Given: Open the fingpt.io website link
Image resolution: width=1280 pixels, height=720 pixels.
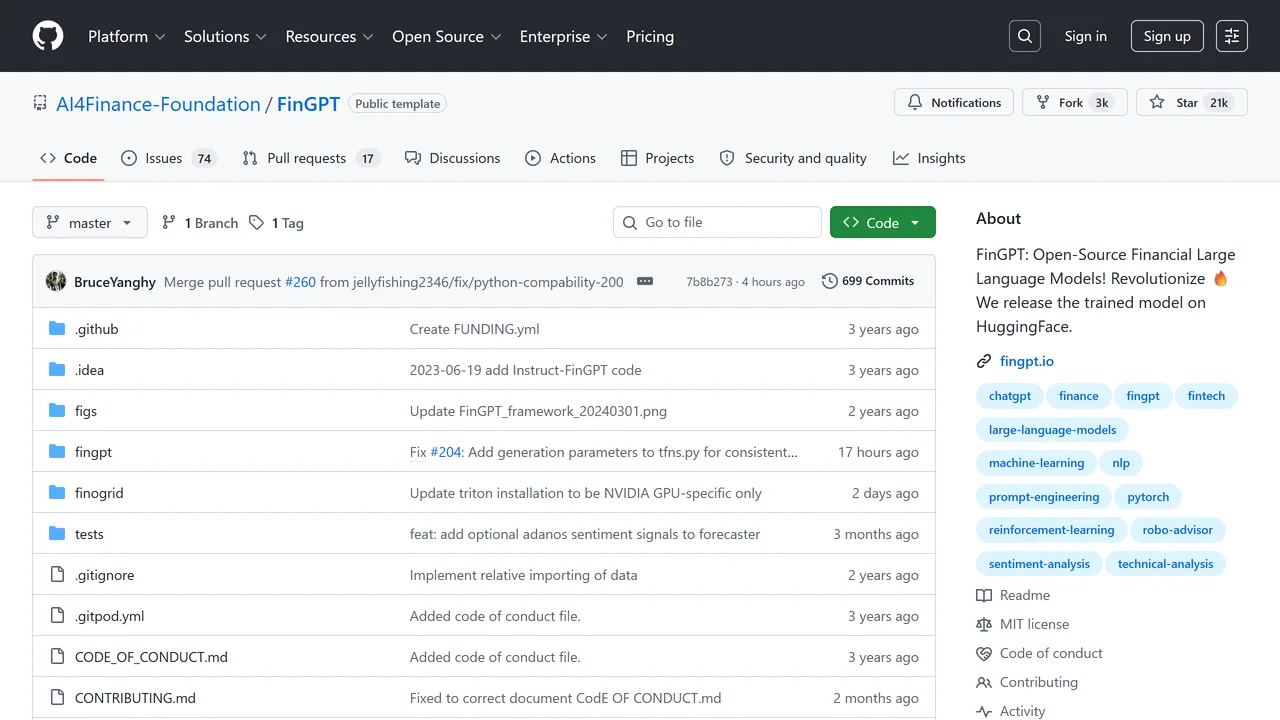Looking at the screenshot, I should tap(1027, 361).
